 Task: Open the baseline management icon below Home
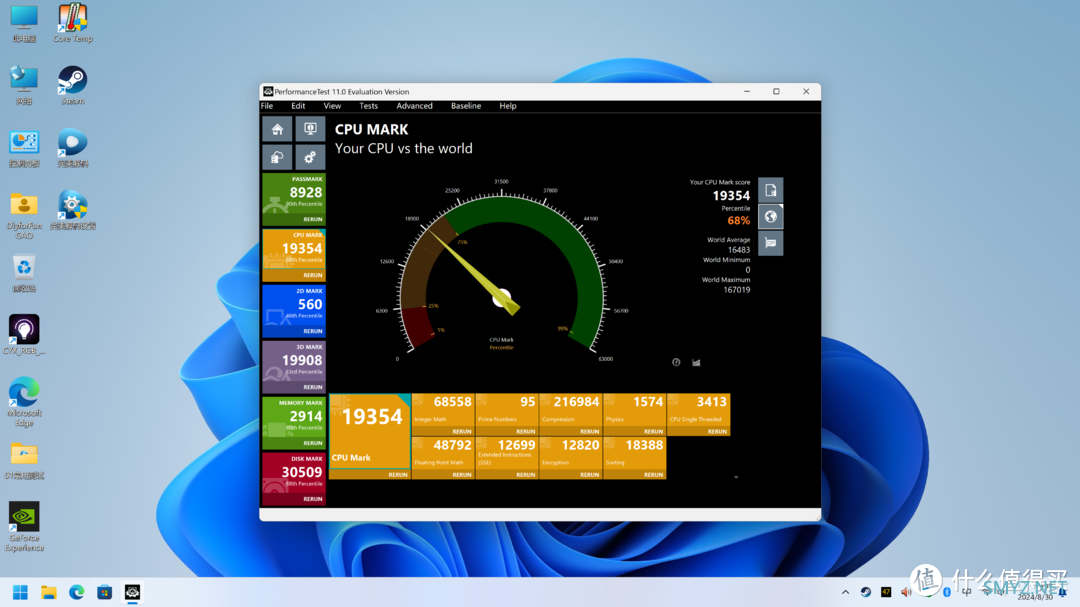tap(277, 157)
